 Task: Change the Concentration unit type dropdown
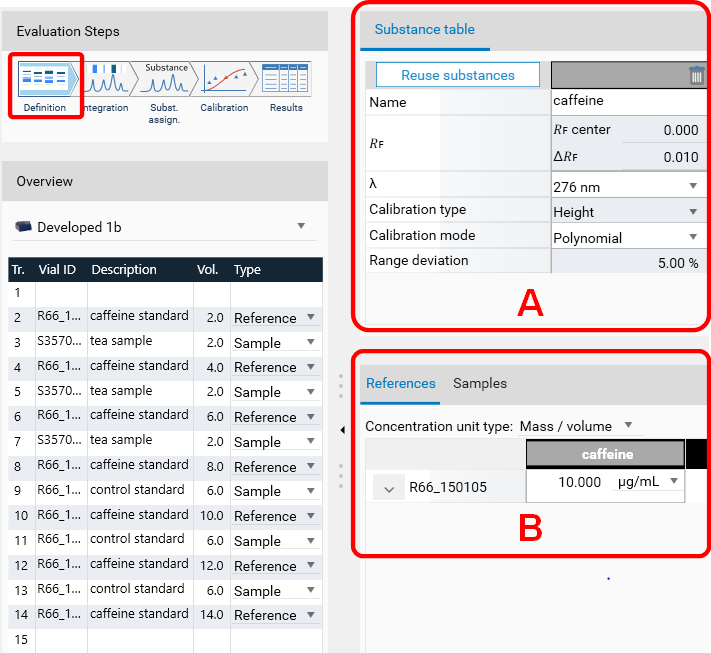pyautogui.click(x=628, y=426)
